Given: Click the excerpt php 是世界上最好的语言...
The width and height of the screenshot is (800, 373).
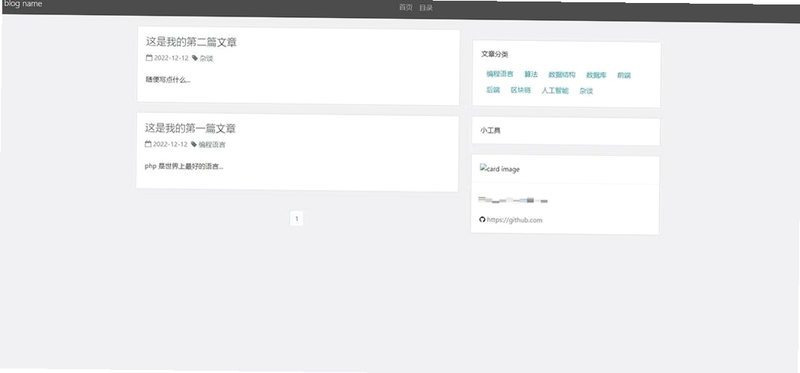Looking at the screenshot, I should point(184,166).
